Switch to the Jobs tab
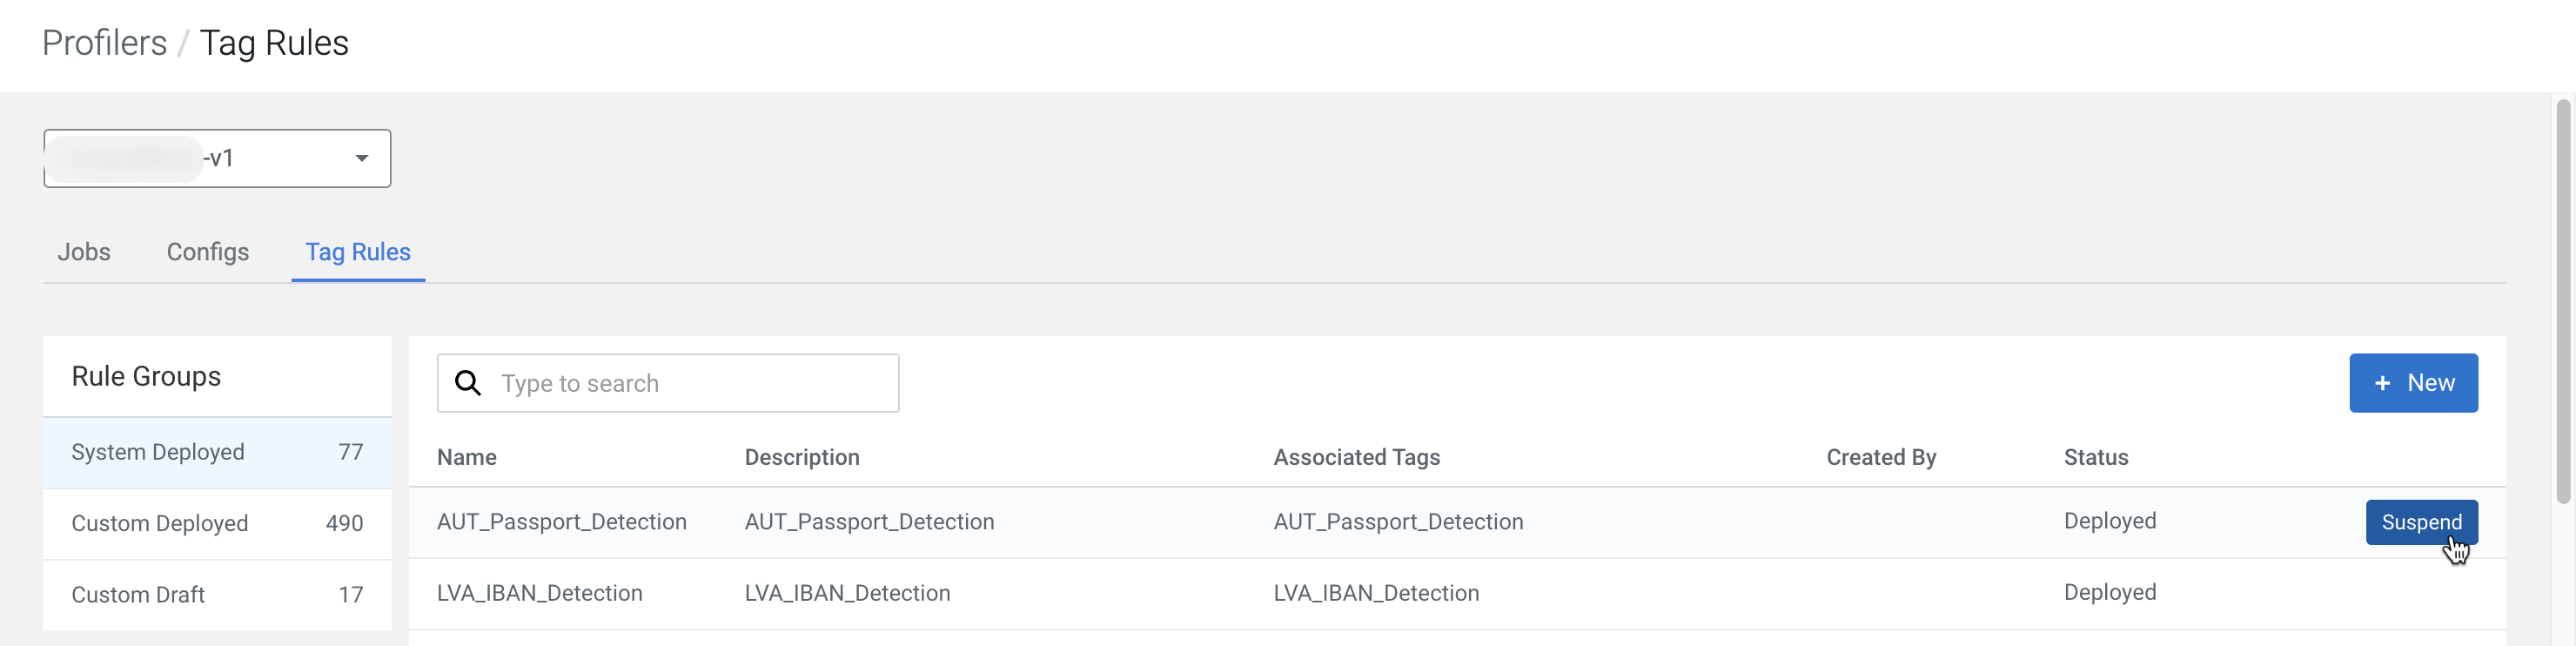The height and width of the screenshot is (646, 2576). (x=84, y=252)
